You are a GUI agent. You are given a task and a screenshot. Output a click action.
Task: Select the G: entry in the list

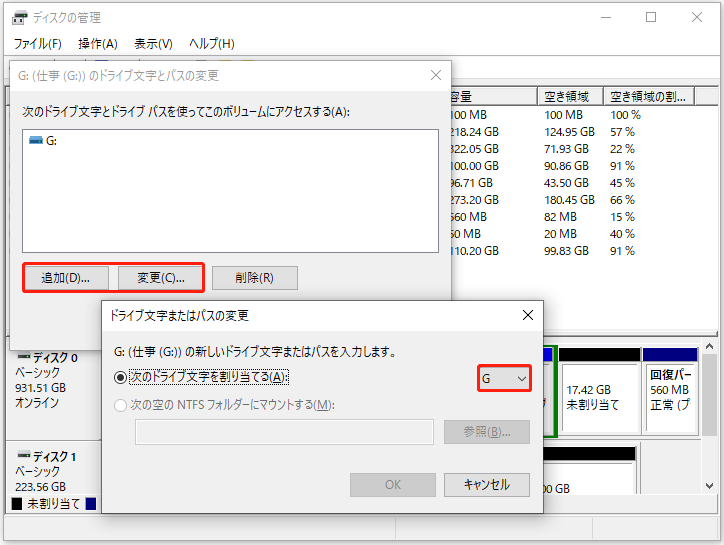coord(43,141)
